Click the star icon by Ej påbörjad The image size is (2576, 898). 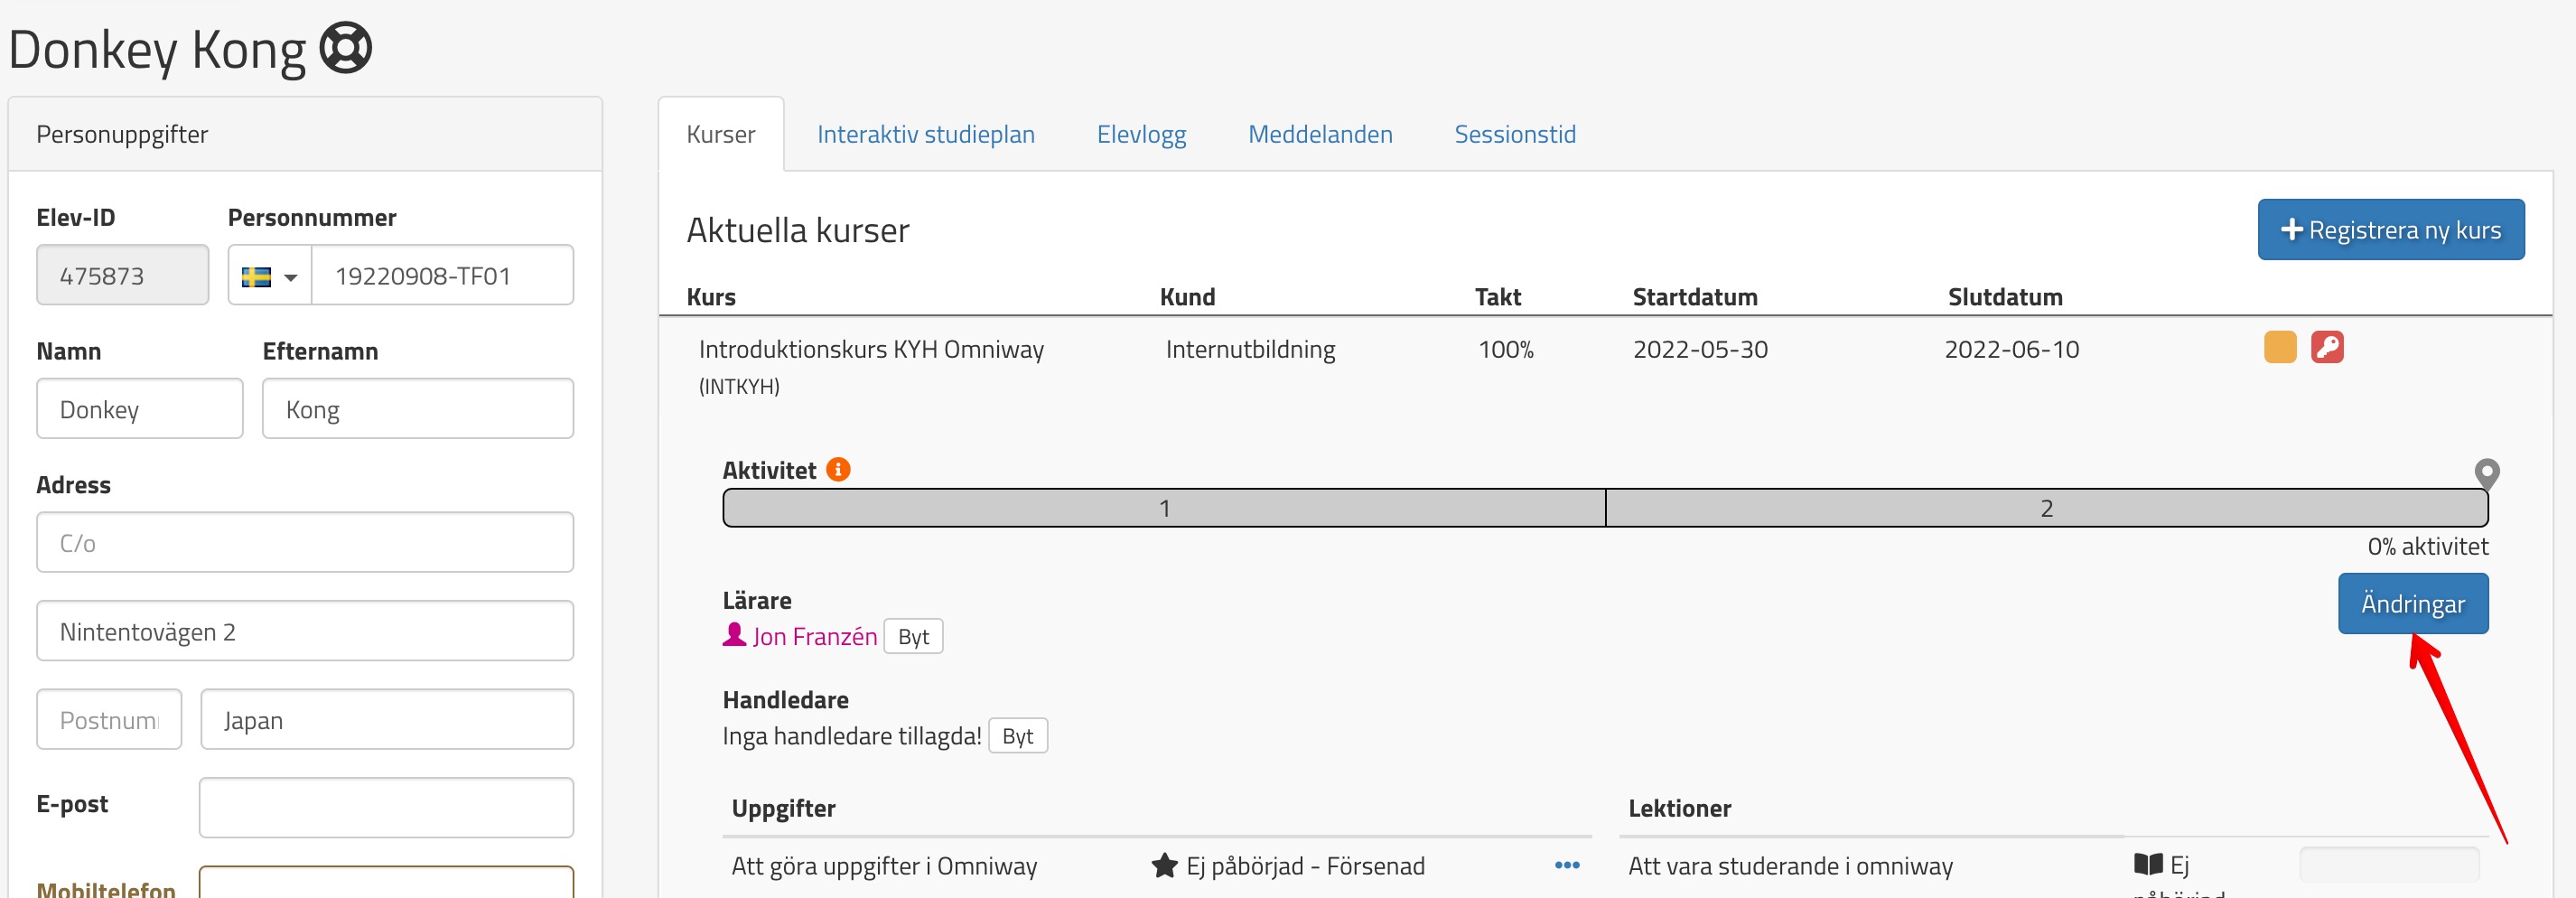pos(1164,865)
